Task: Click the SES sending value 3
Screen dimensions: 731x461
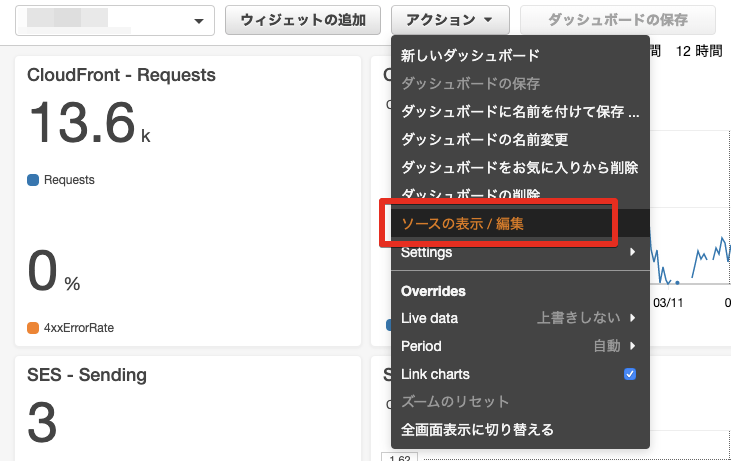Action: (42, 423)
